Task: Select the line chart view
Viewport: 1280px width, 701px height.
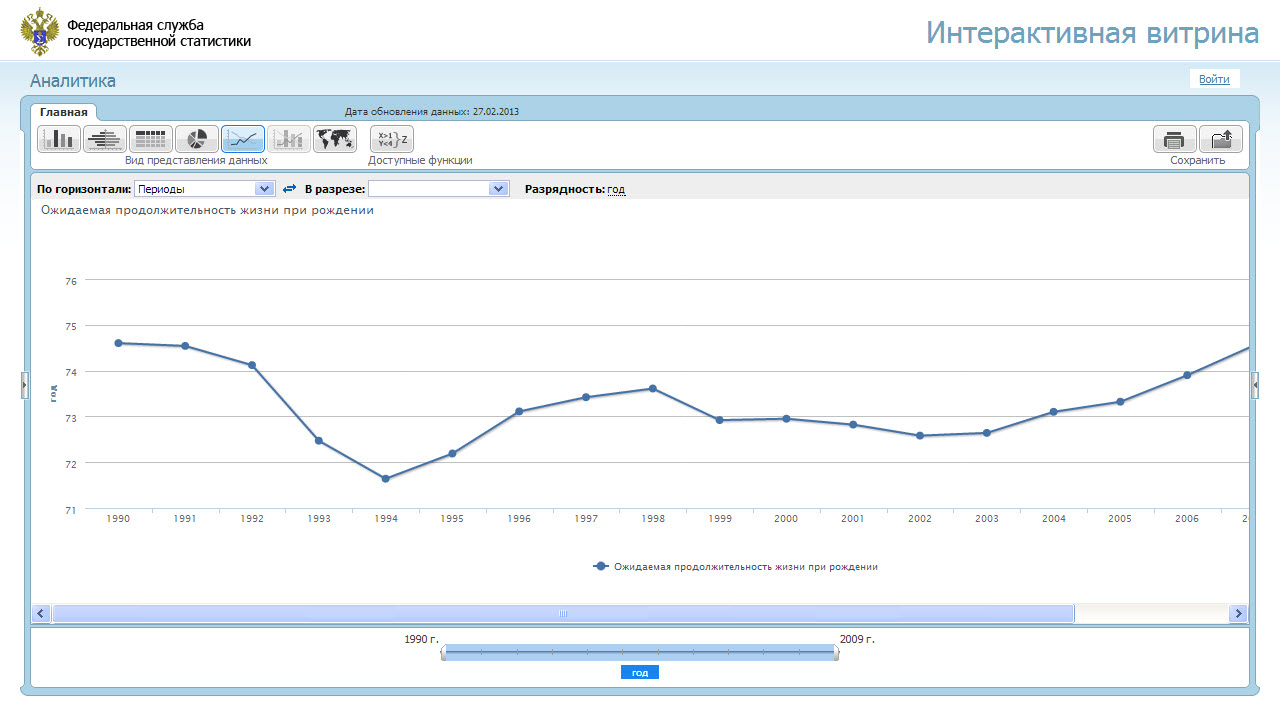Action: point(243,139)
